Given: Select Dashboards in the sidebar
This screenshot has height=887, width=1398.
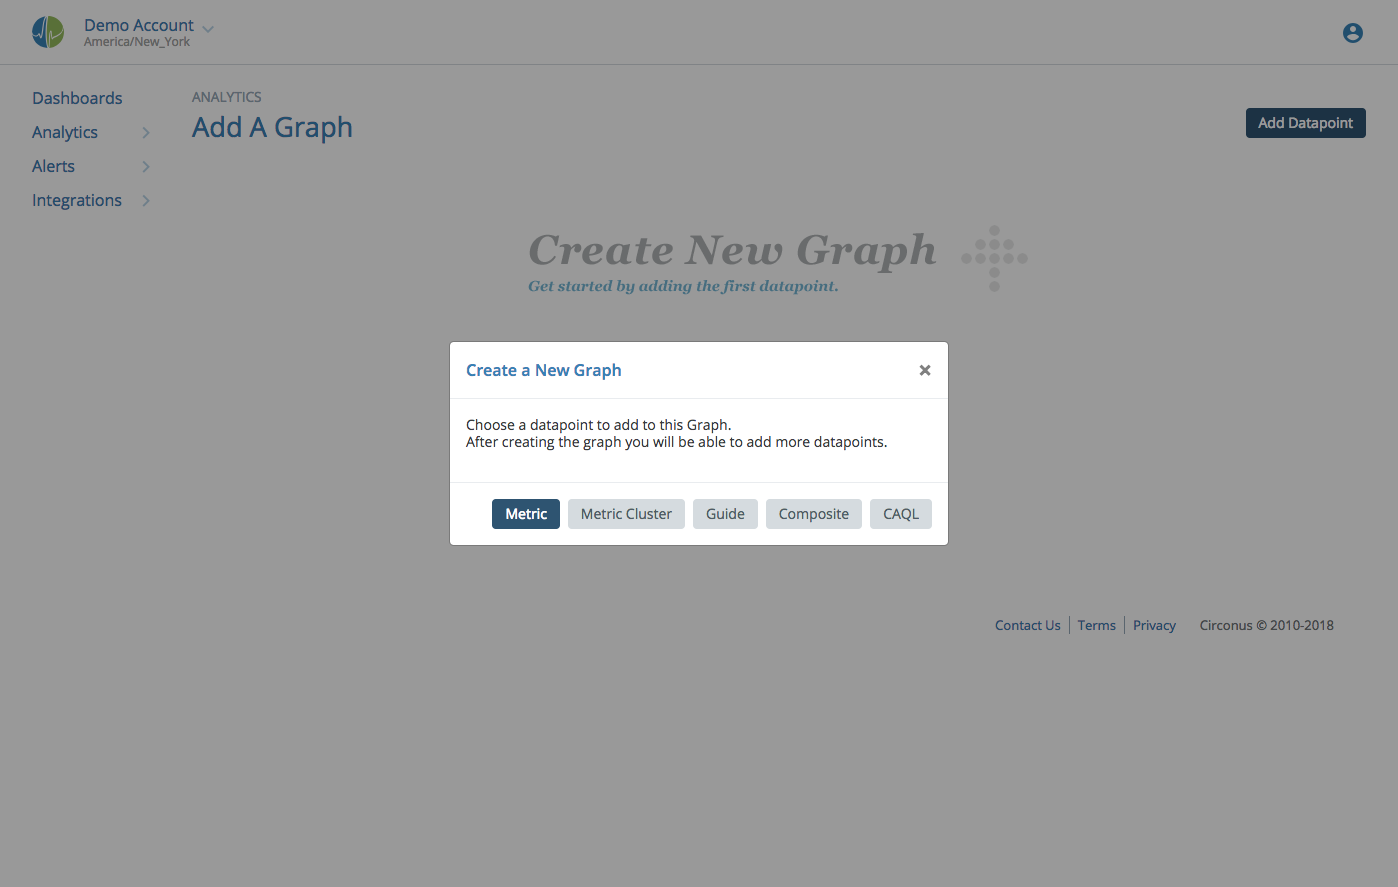Looking at the screenshot, I should 77,97.
